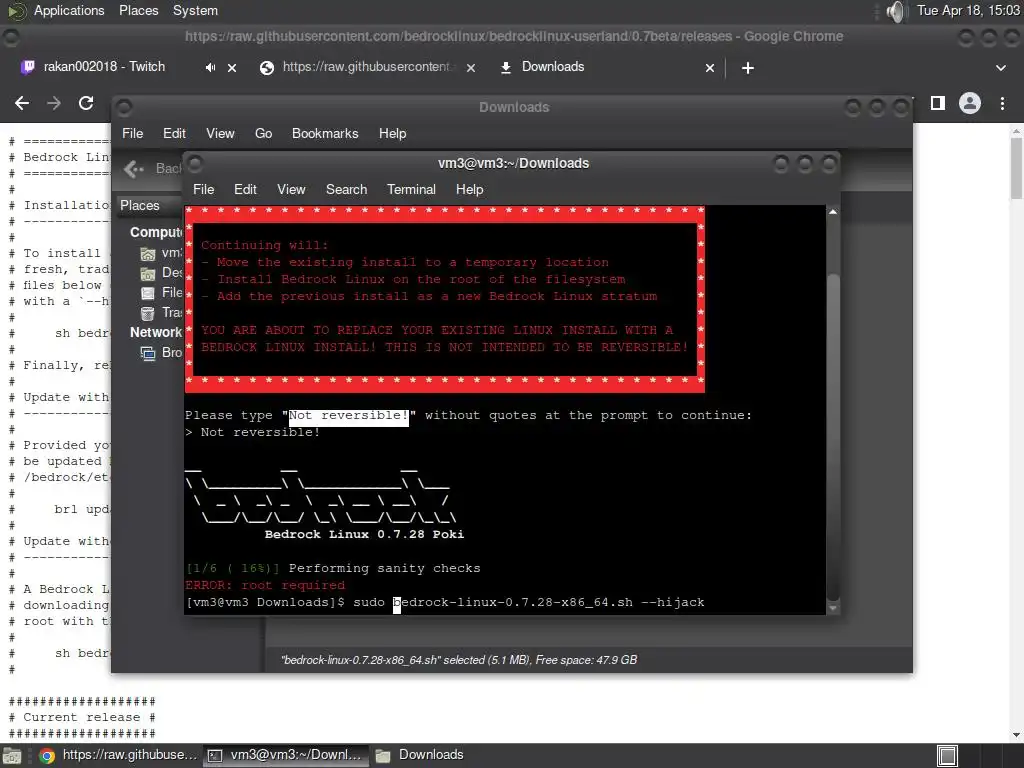Click highlighted "Not reversible!" text in terminal

[x=349, y=416]
